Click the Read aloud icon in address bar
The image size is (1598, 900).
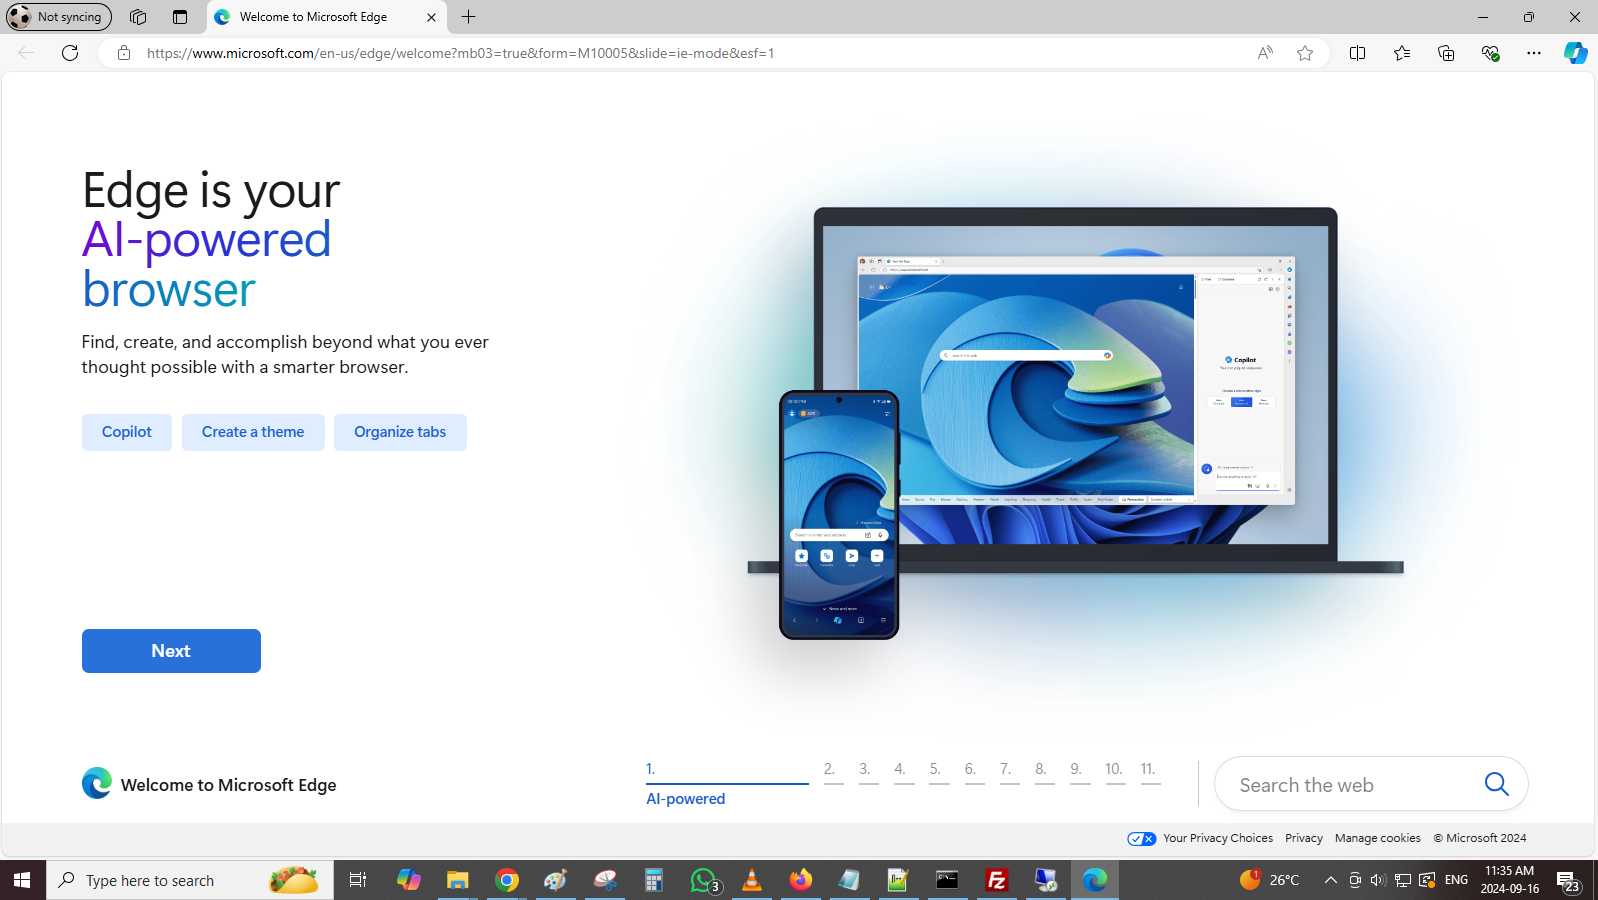tap(1265, 53)
